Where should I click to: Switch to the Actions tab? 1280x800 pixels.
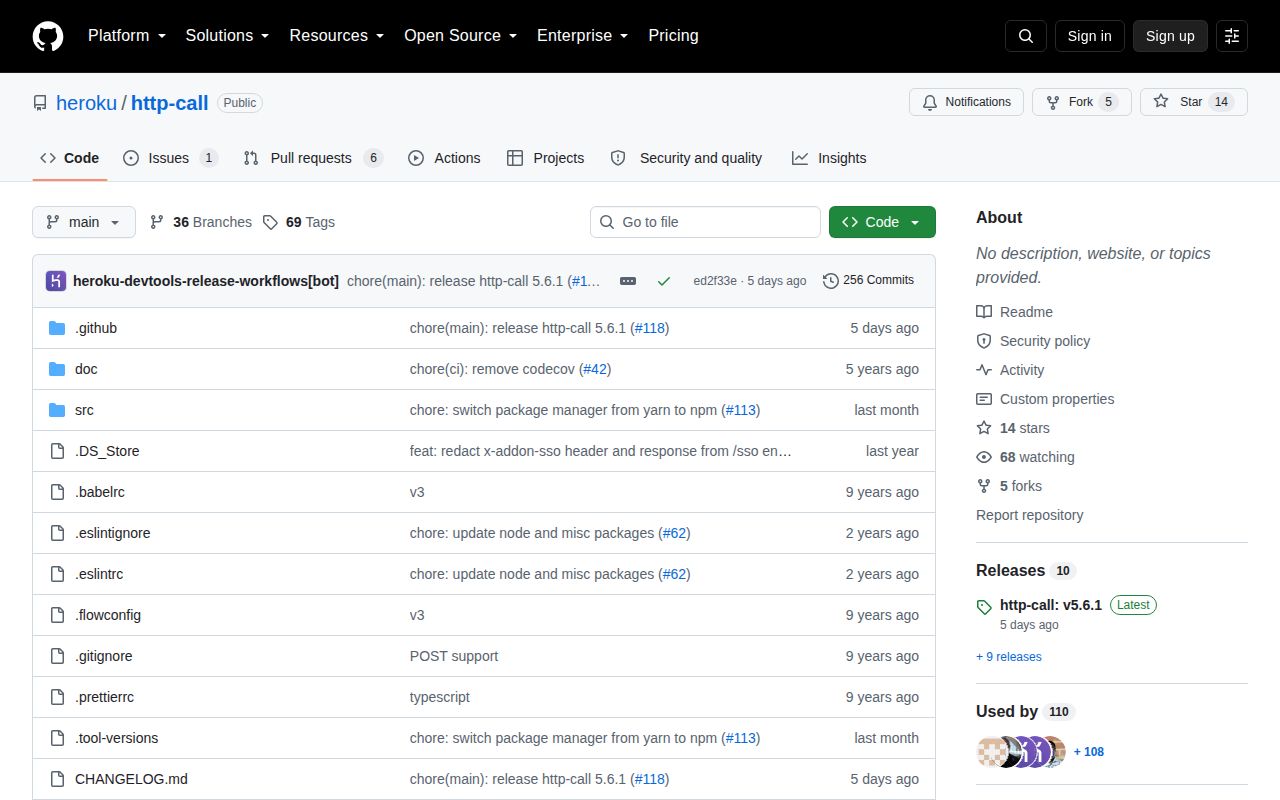pyautogui.click(x=444, y=158)
